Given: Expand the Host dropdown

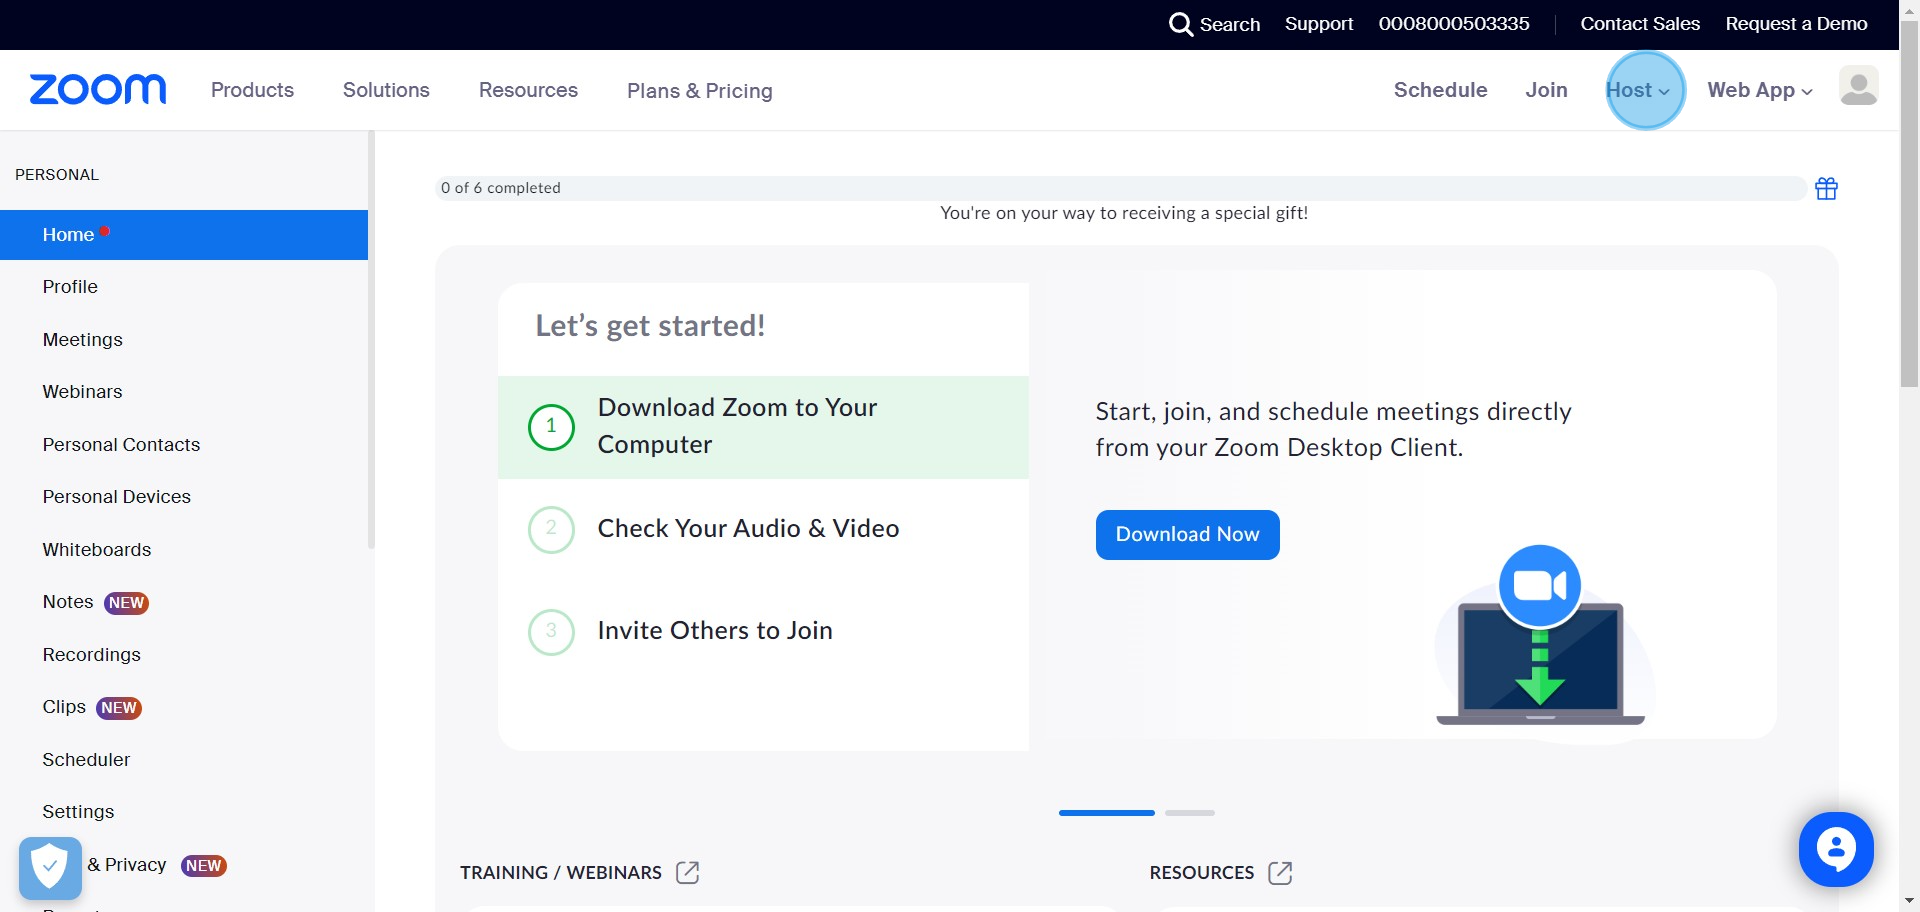Looking at the screenshot, I should coord(1638,90).
